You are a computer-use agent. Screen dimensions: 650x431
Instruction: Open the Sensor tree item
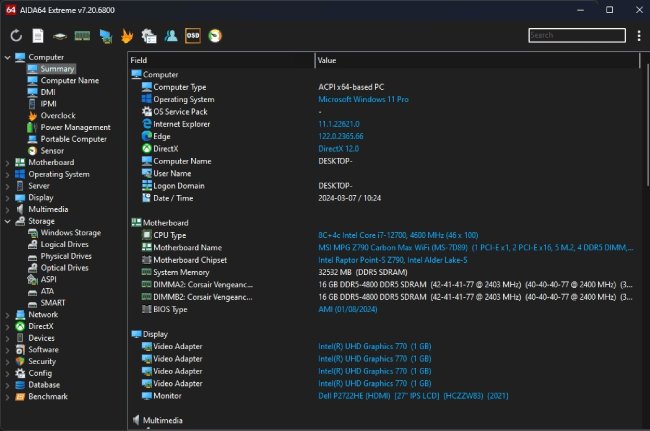[52, 151]
